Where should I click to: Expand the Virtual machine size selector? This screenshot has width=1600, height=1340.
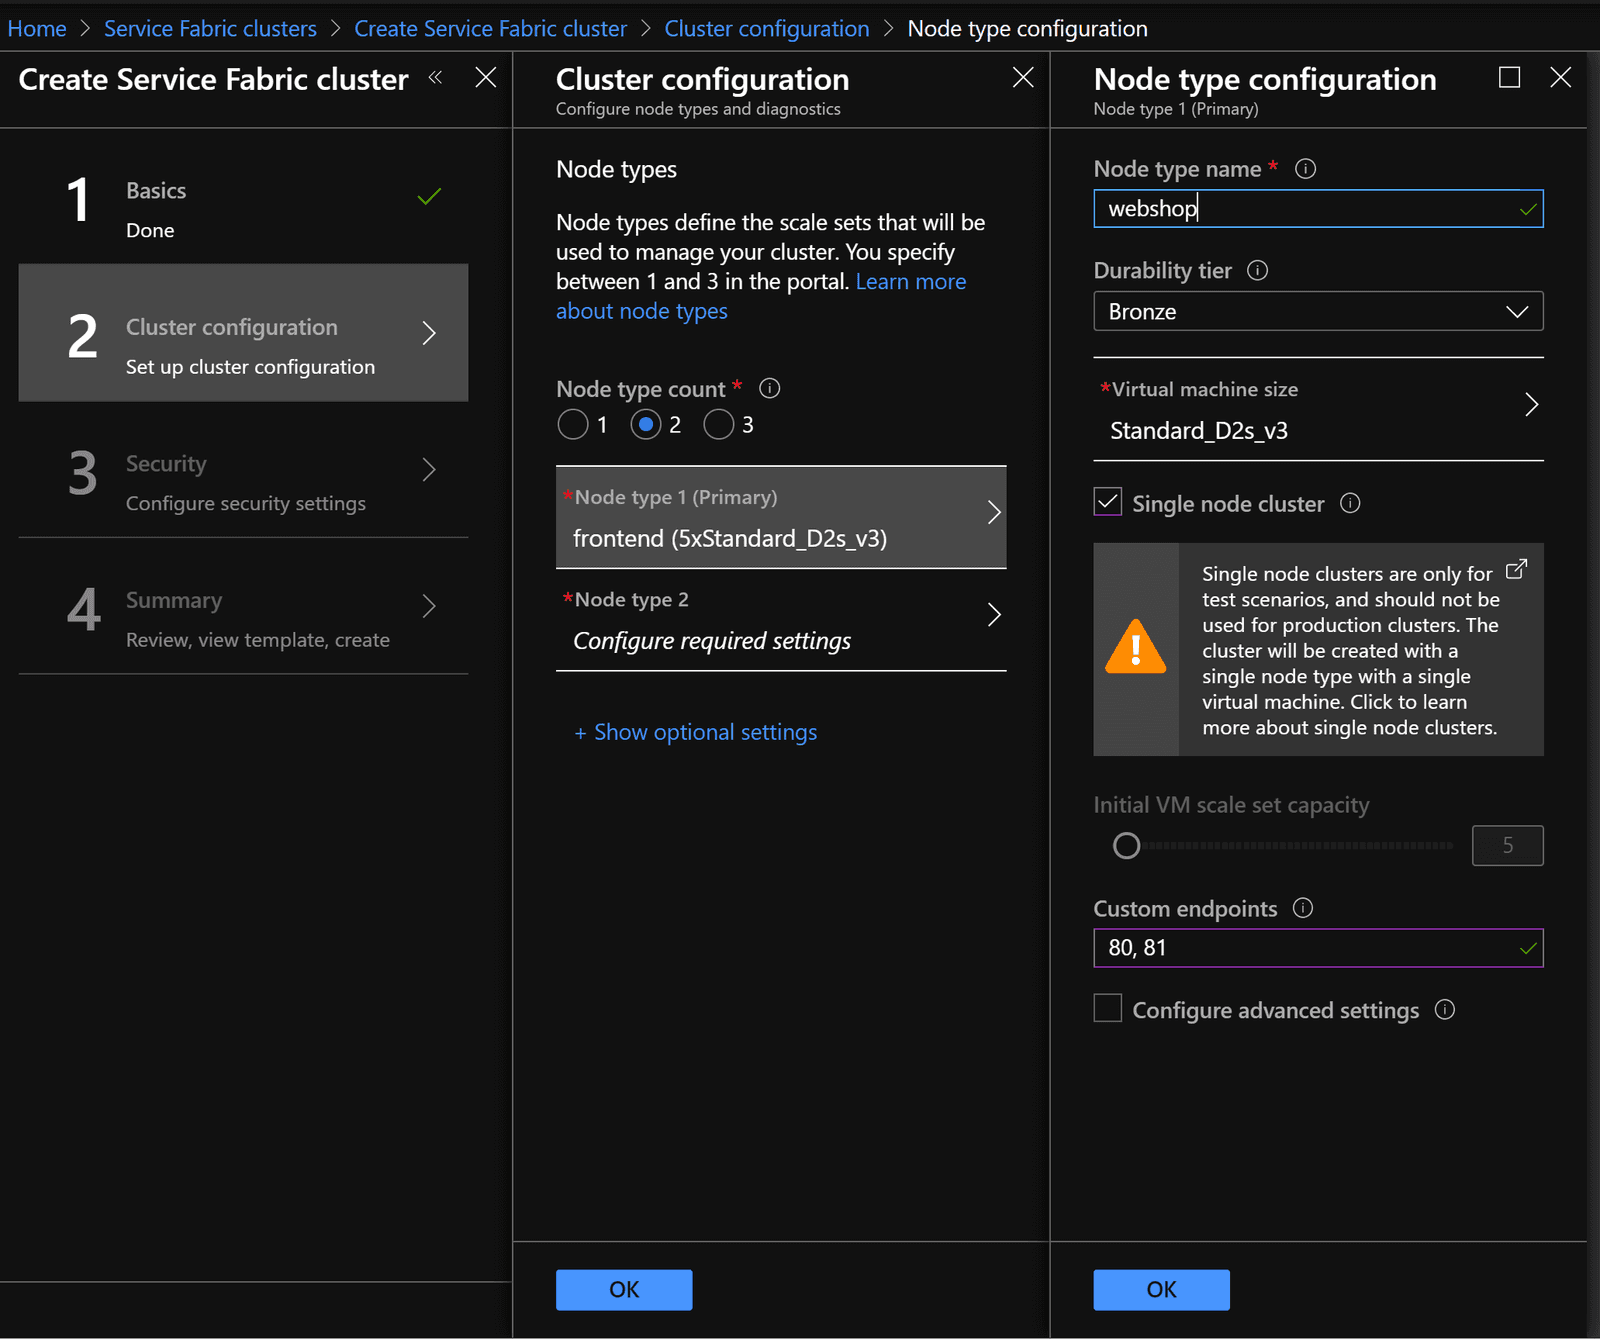point(1531,405)
